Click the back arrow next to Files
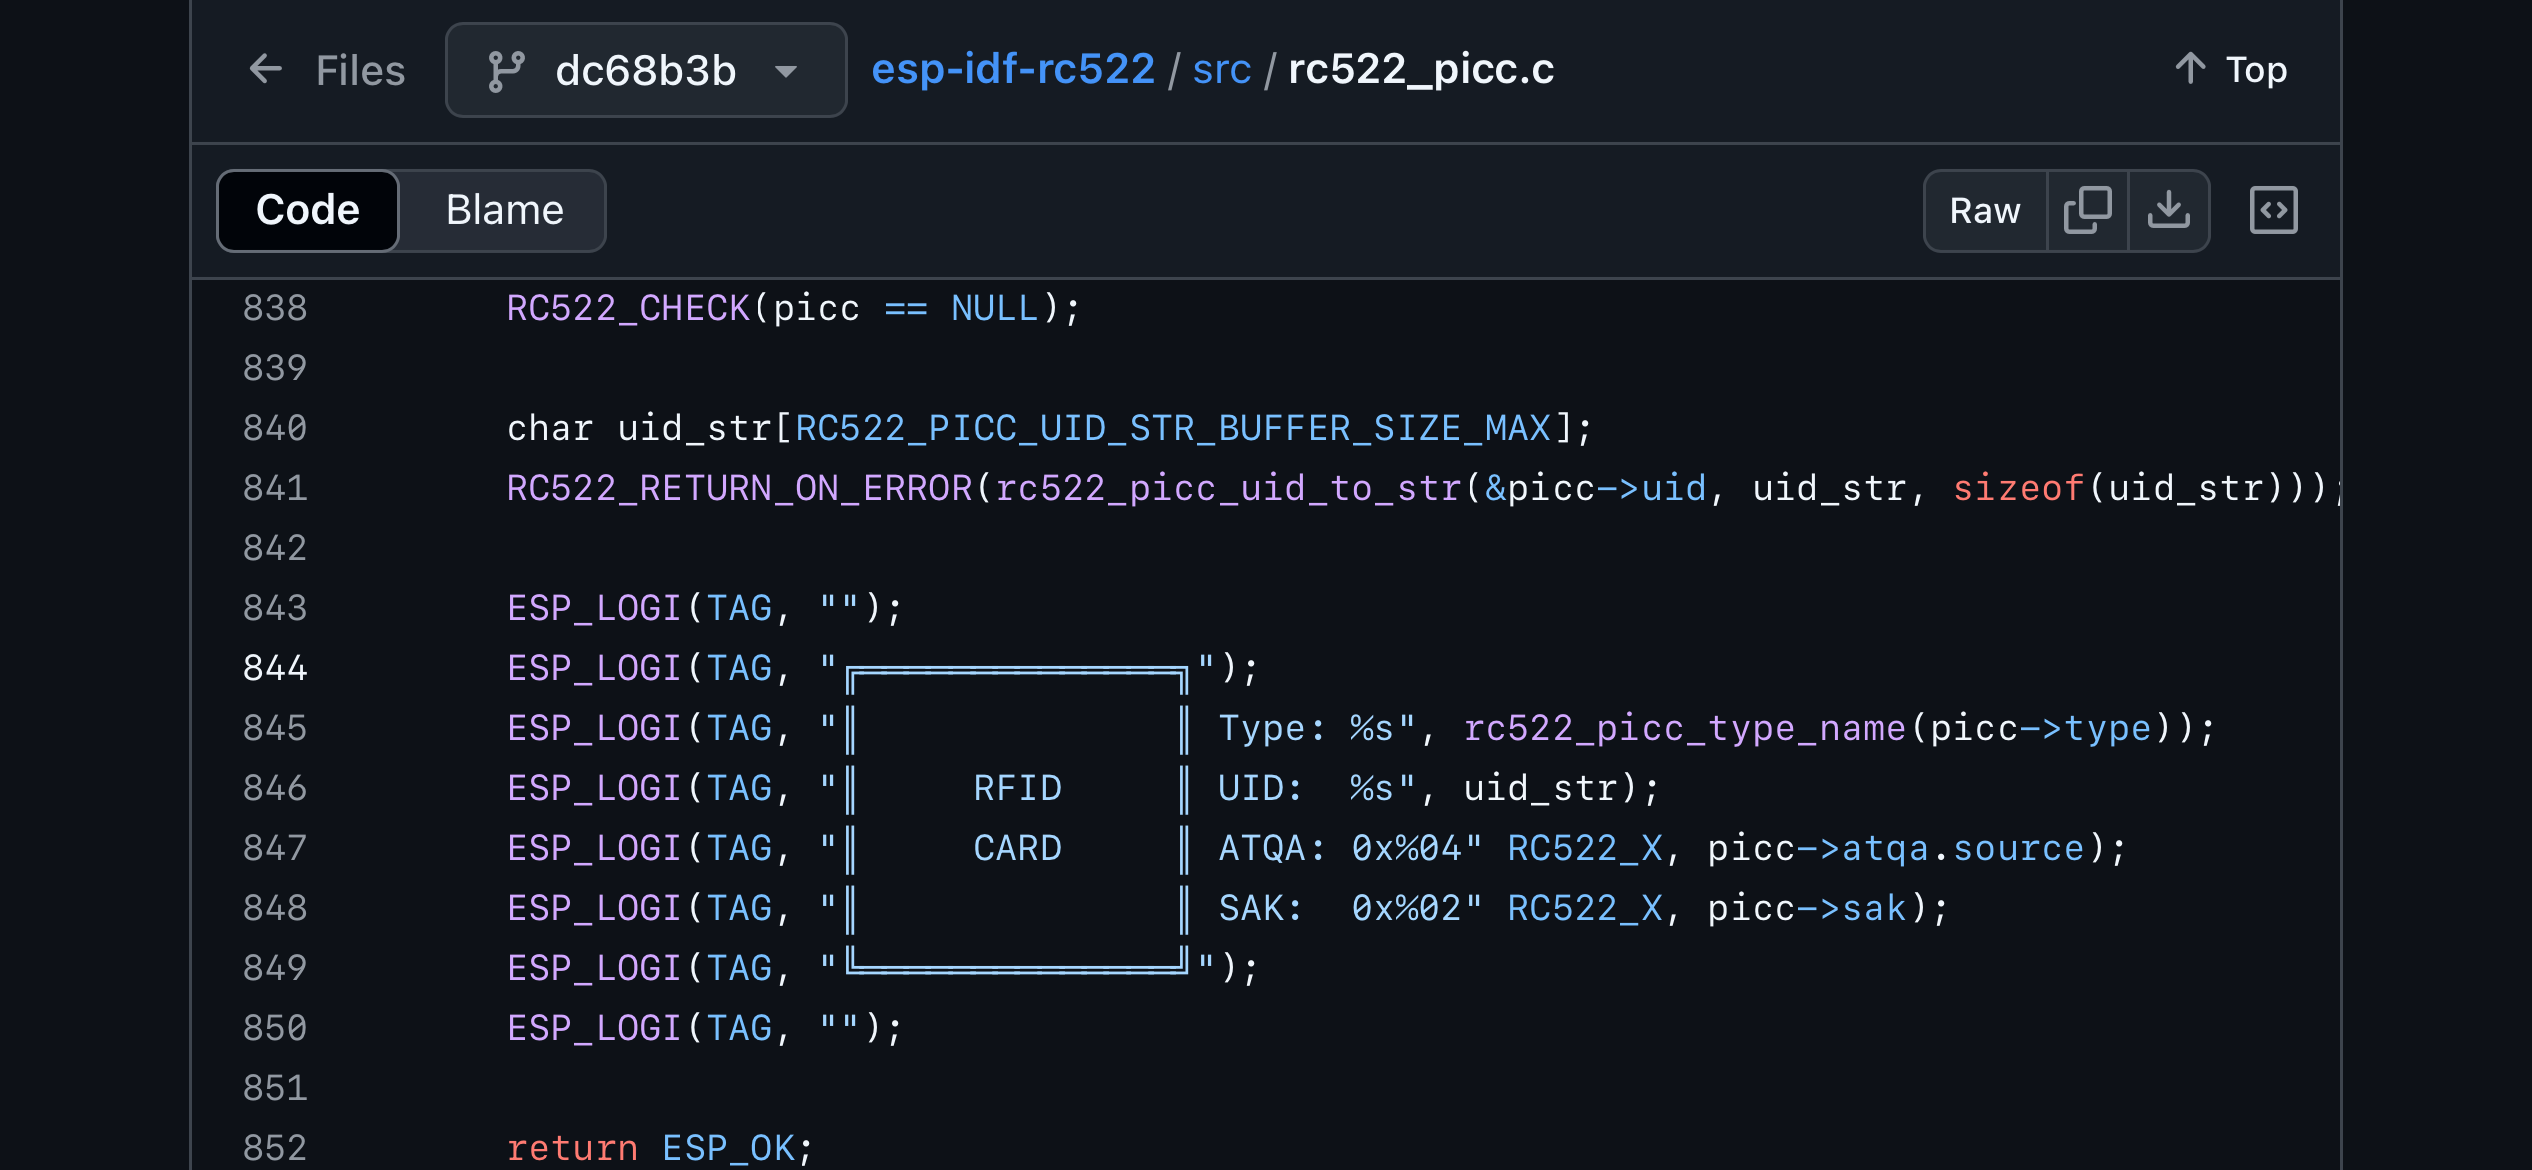This screenshot has width=2532, height=1170. tap(266, 70)
